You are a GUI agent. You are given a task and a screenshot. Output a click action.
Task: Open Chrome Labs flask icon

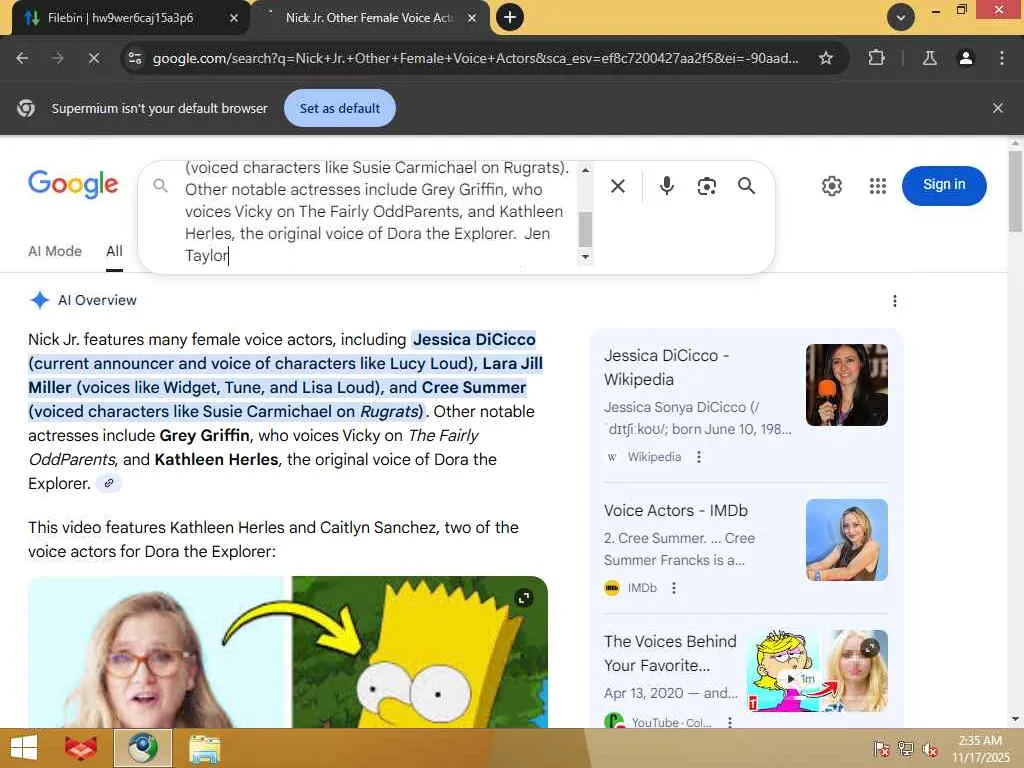tap(929, 58)
